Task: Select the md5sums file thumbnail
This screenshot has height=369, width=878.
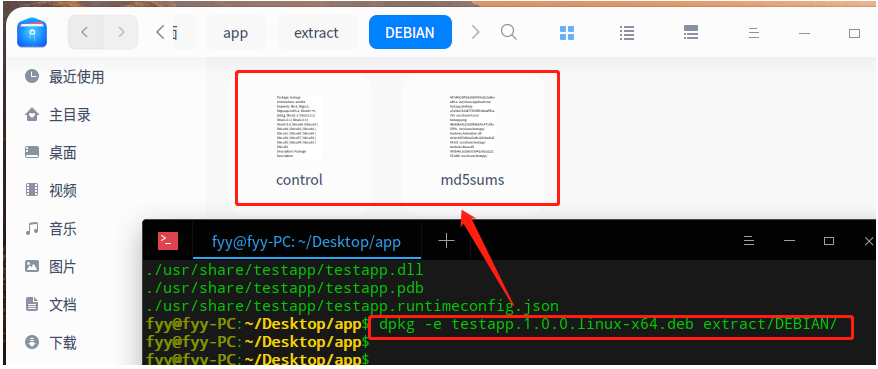Action: 472,127
